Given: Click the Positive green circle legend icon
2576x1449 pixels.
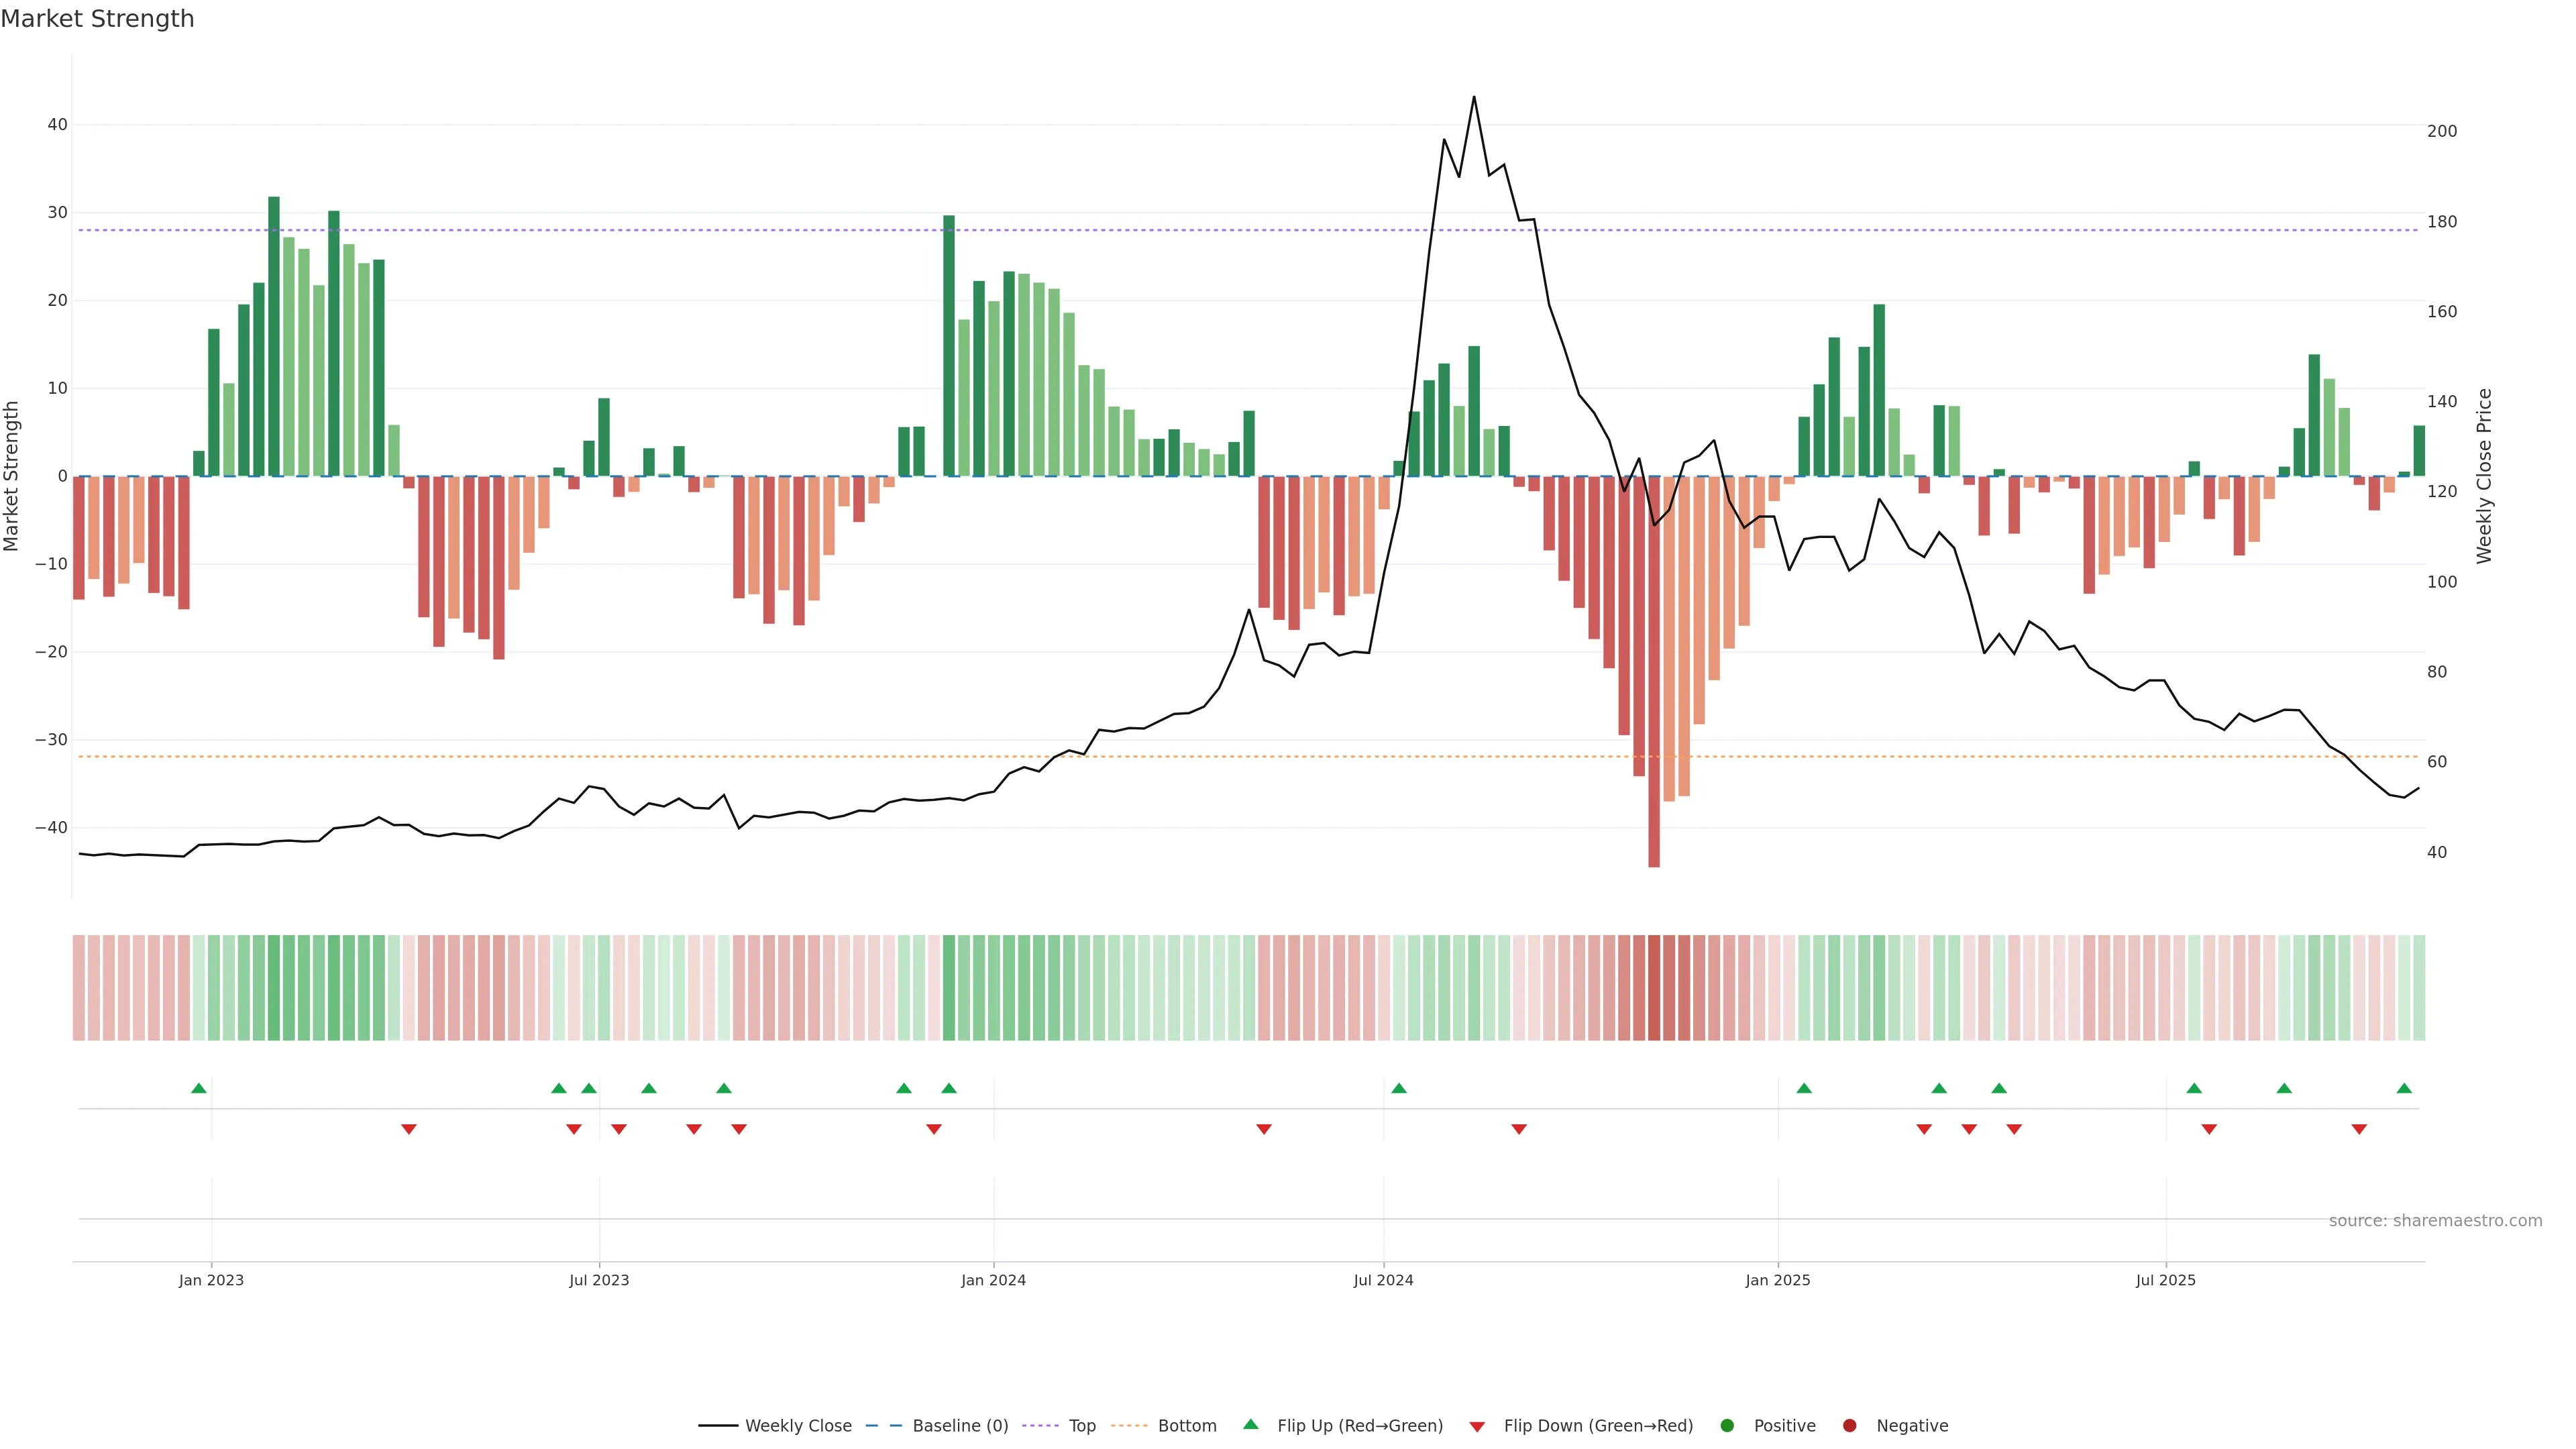Looking at the screenshot, I should pos(1727,1426).
